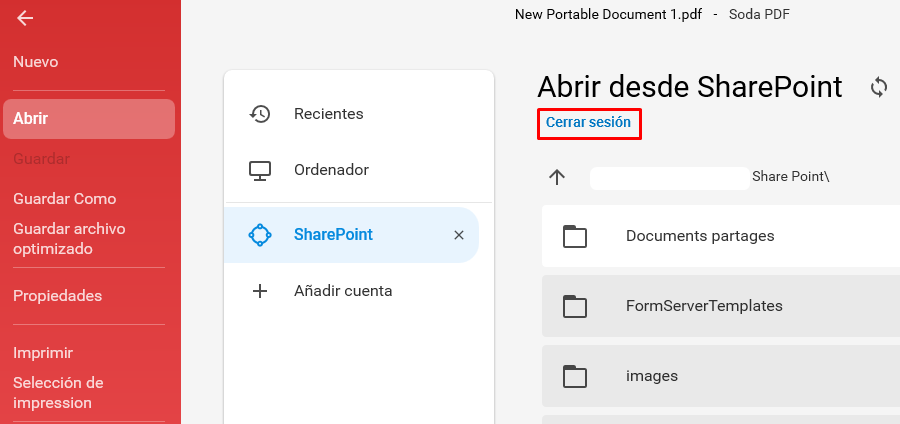Select Nuevo in the red sidebar
The width and height of the screenshot is (900, 424).
tap(36, 62)
